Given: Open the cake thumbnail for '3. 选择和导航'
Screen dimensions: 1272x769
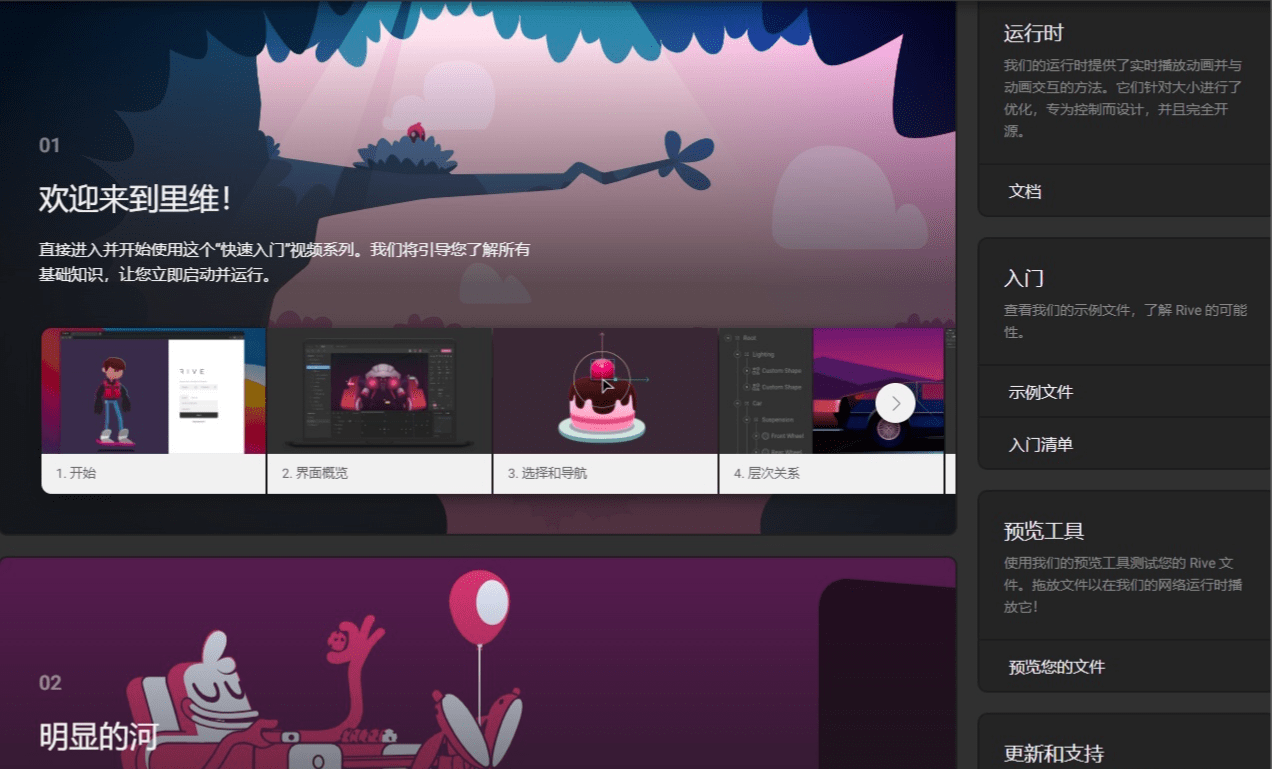Looking at the screenshot, I should 604,391.
